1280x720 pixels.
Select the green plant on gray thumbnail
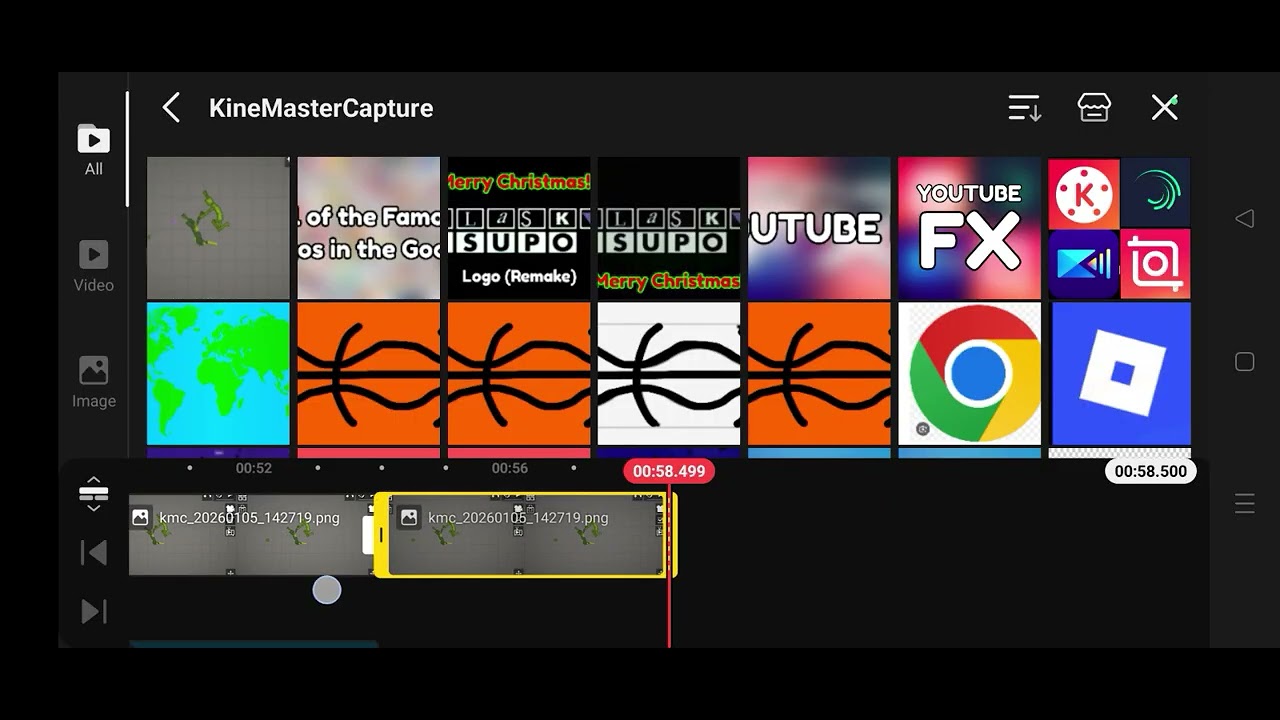coord(218,228)
